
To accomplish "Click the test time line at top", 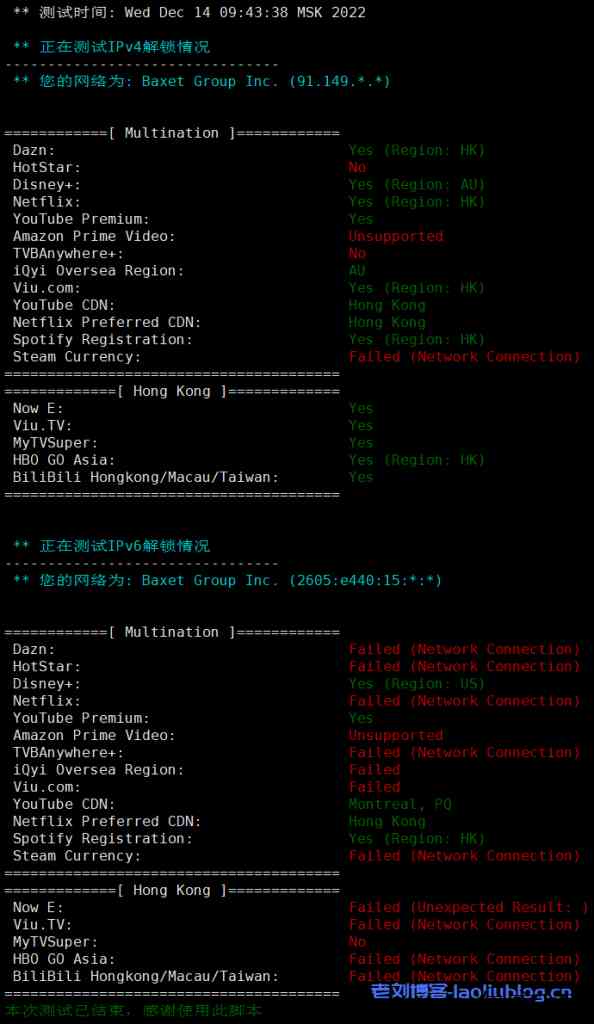I will tap(189, 12).
